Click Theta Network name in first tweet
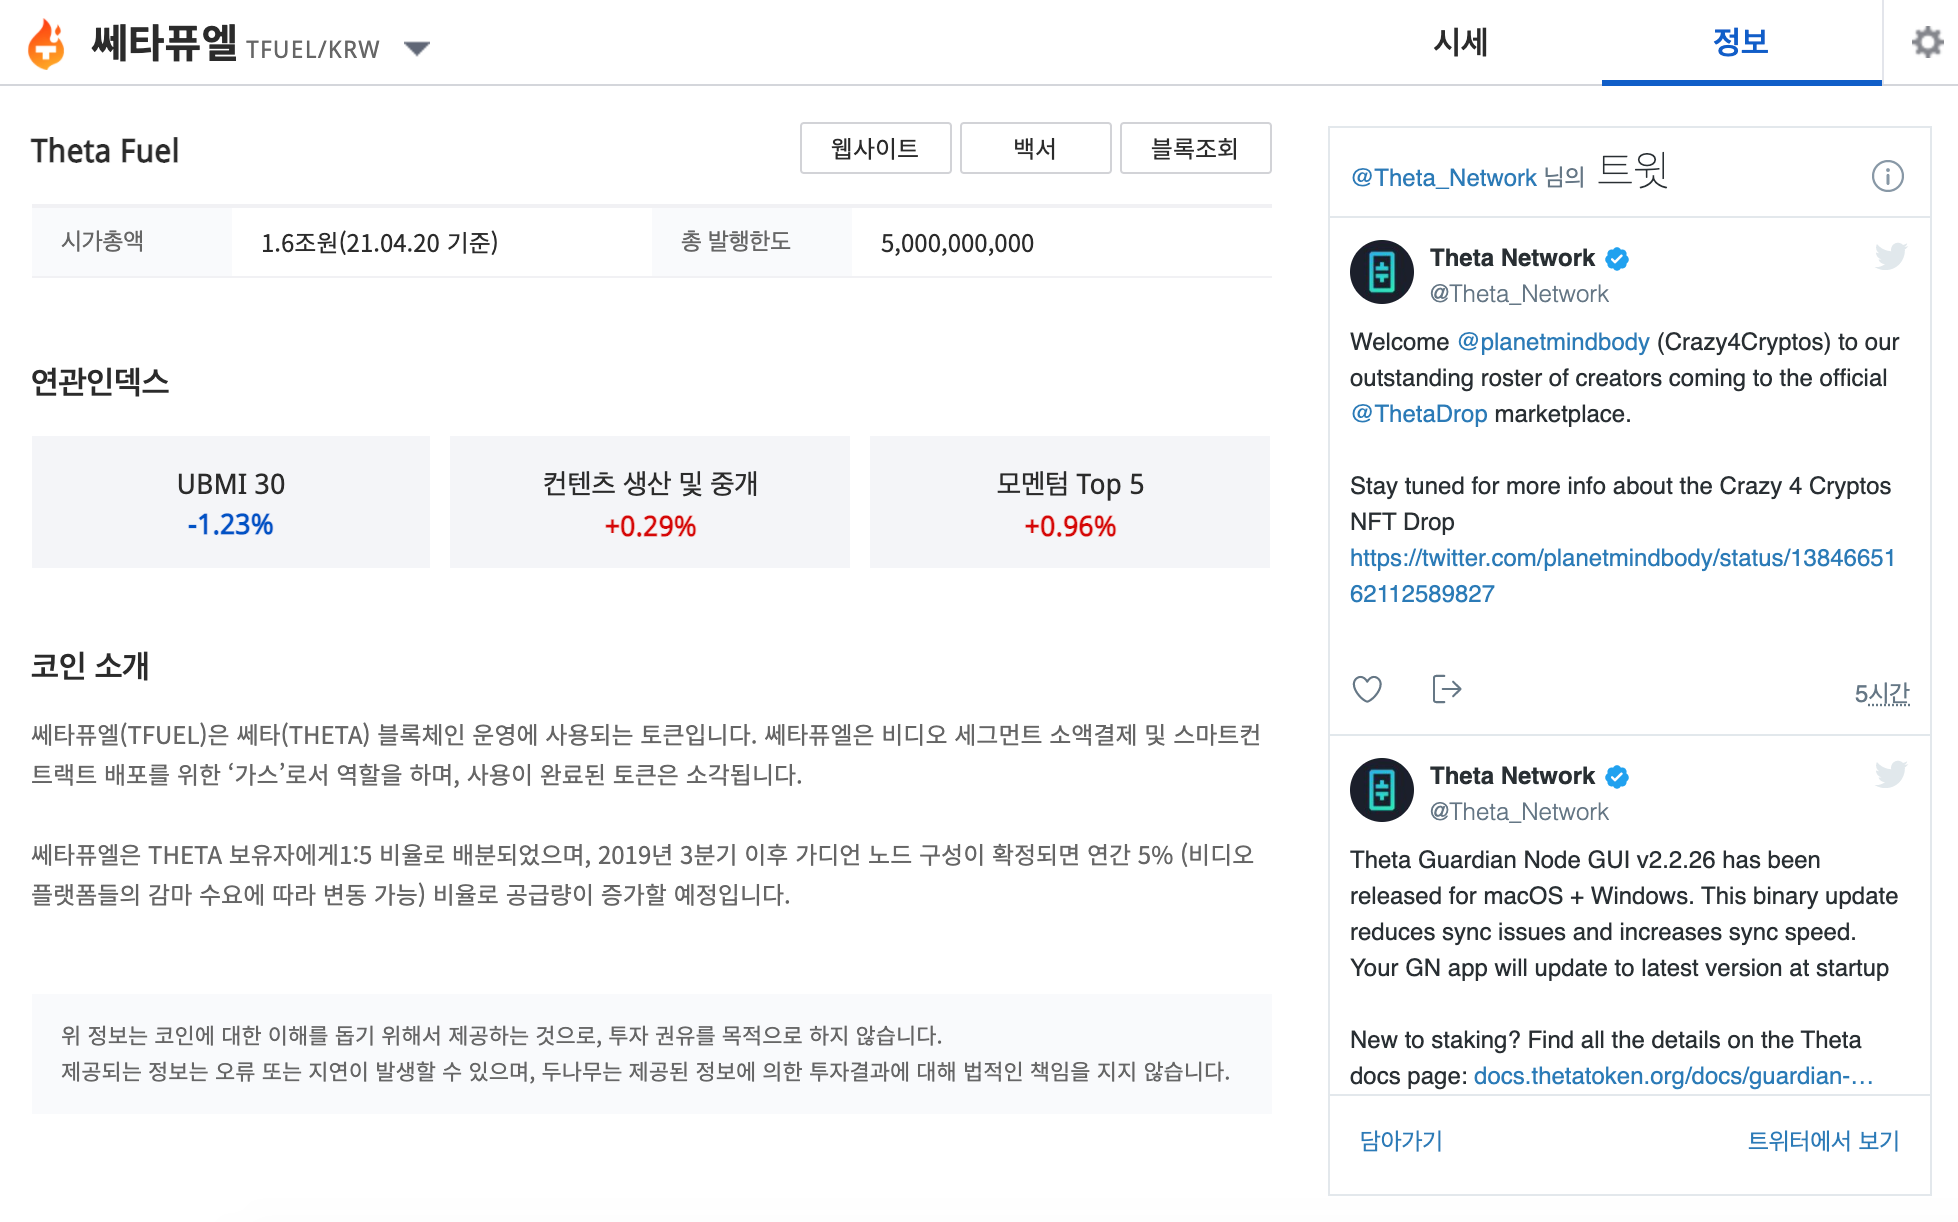The height and width of the screenshot is (1222, 1958). (x=1512, y=258)
